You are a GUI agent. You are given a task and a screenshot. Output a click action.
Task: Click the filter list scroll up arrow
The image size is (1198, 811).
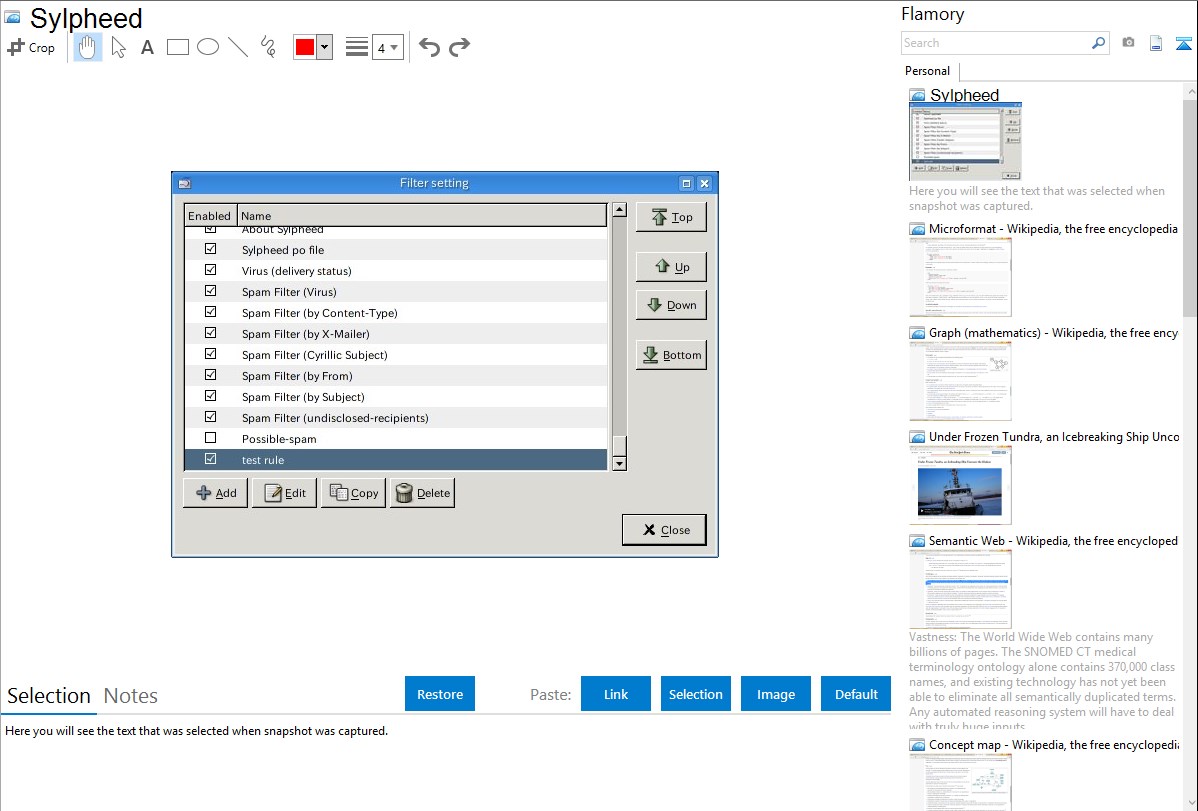(x=620, y=209)
